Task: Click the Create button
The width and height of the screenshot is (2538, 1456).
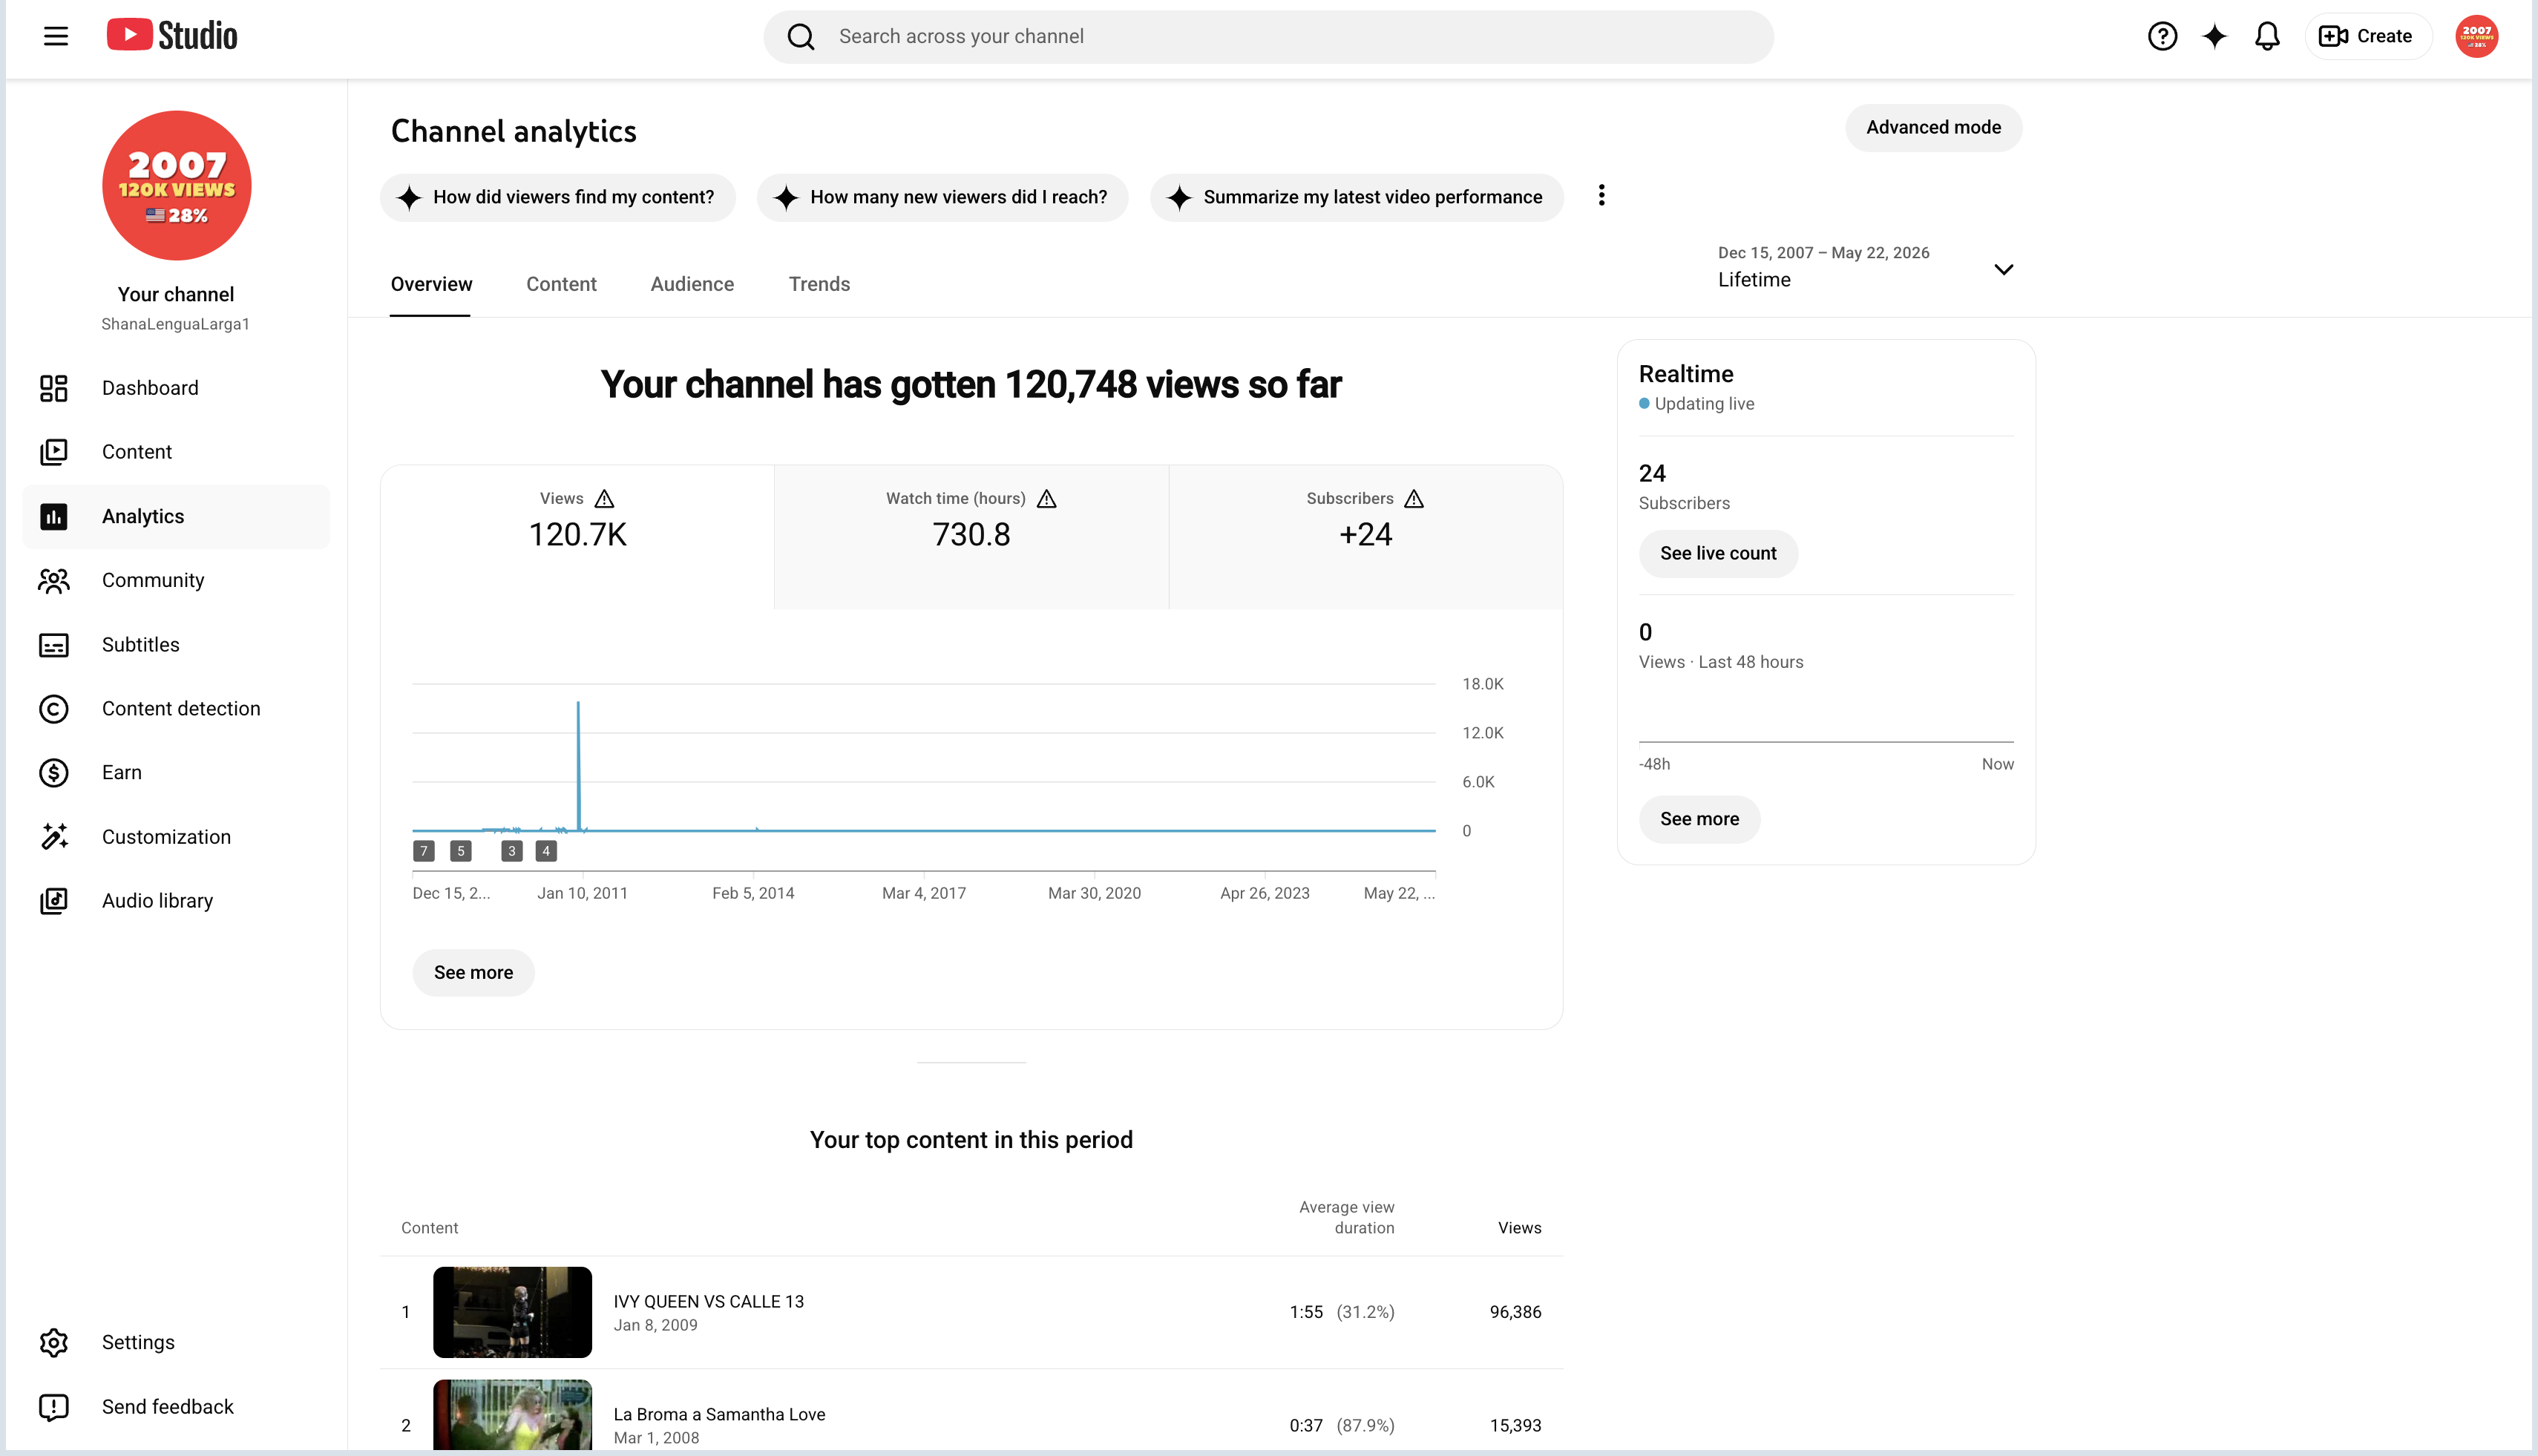Action: pos(2367,37)
